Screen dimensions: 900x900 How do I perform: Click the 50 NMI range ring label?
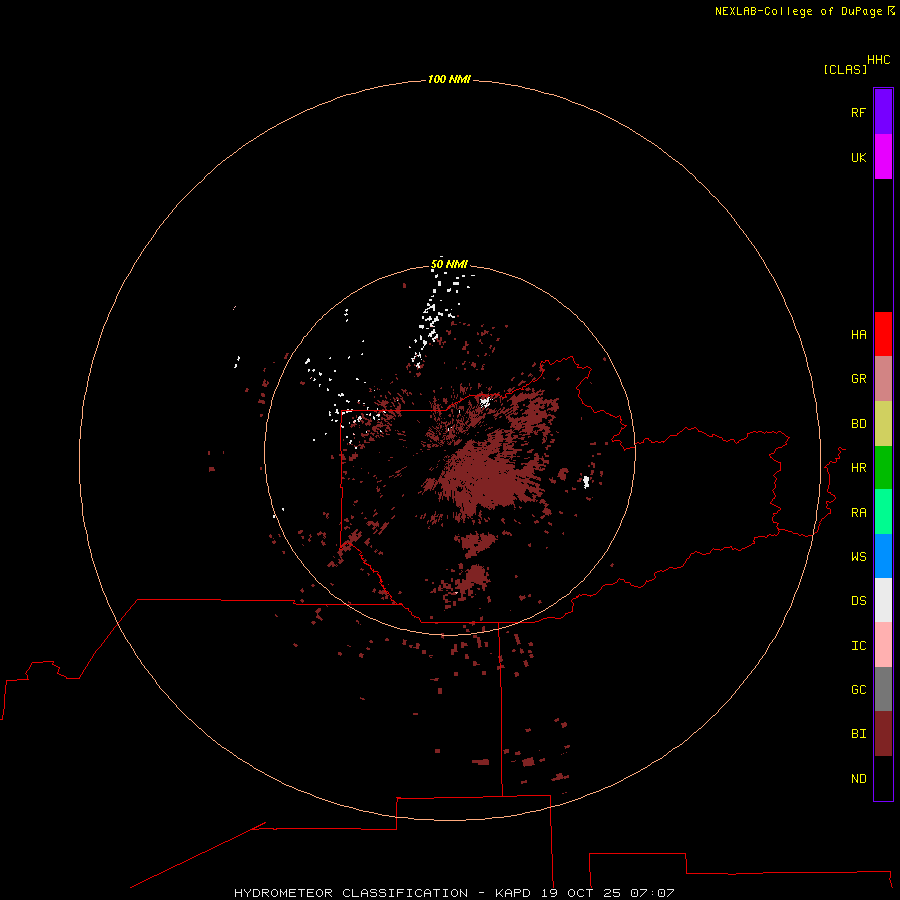coord(449,264)
